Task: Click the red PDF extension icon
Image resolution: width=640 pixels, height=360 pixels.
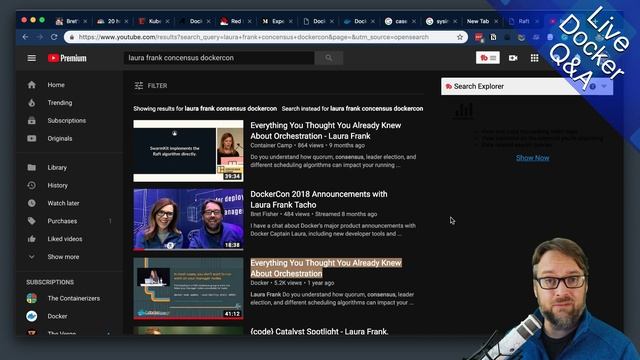Action: tap(479, 37)
